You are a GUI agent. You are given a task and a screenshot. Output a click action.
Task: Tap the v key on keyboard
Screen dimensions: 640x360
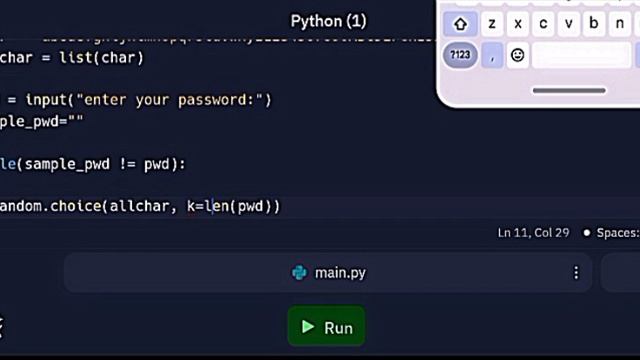tap(568, 24)
